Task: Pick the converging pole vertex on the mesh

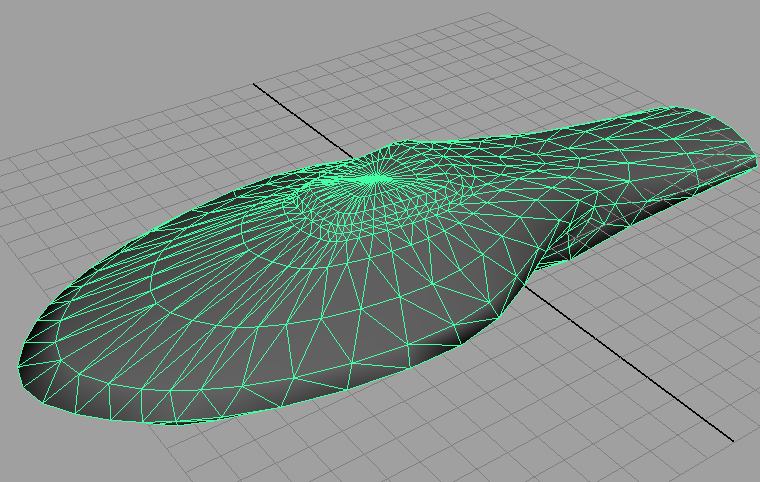Action: click(x=376, y=180)
